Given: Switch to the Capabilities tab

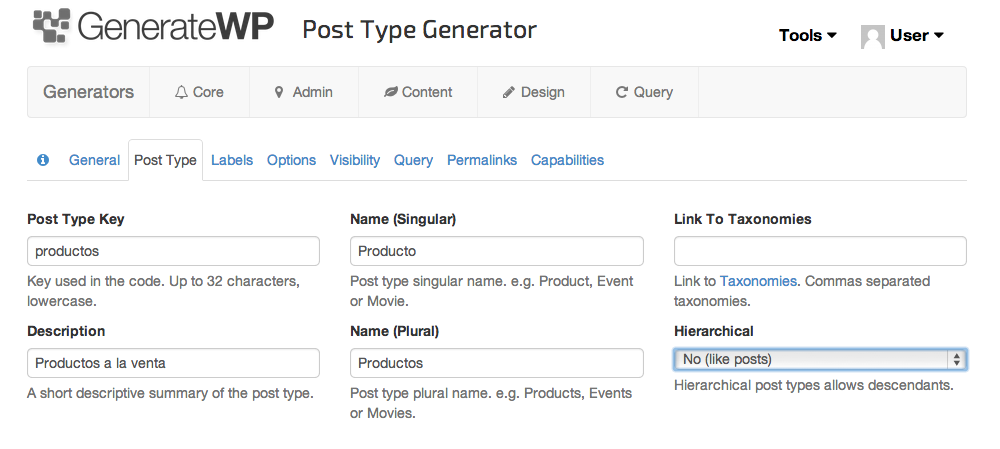Looking at the screenshot, I should pos(567,160).
